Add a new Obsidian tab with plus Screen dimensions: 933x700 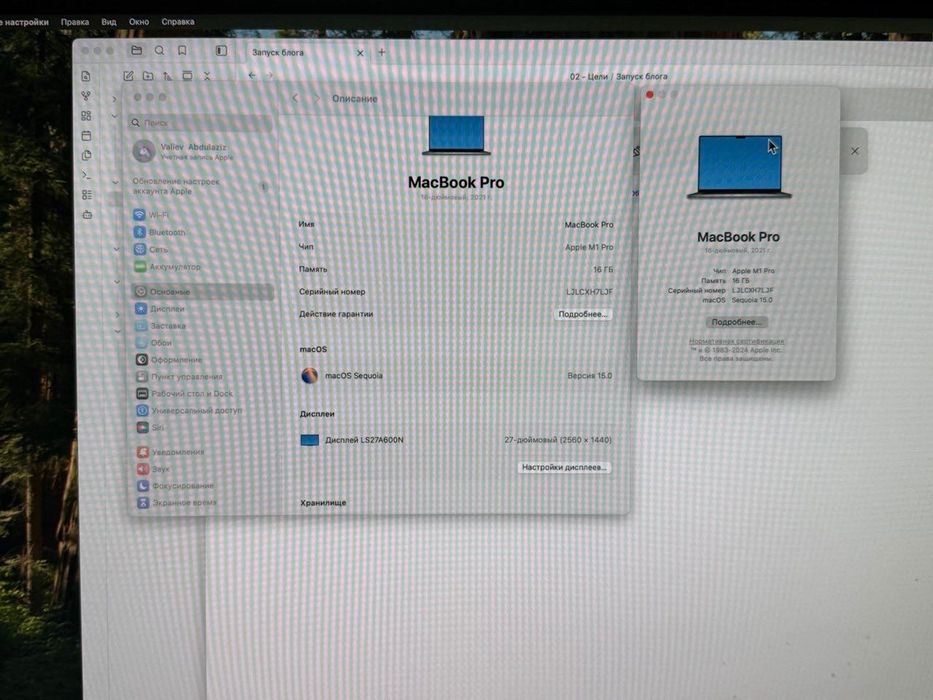(x=382, y=52)
